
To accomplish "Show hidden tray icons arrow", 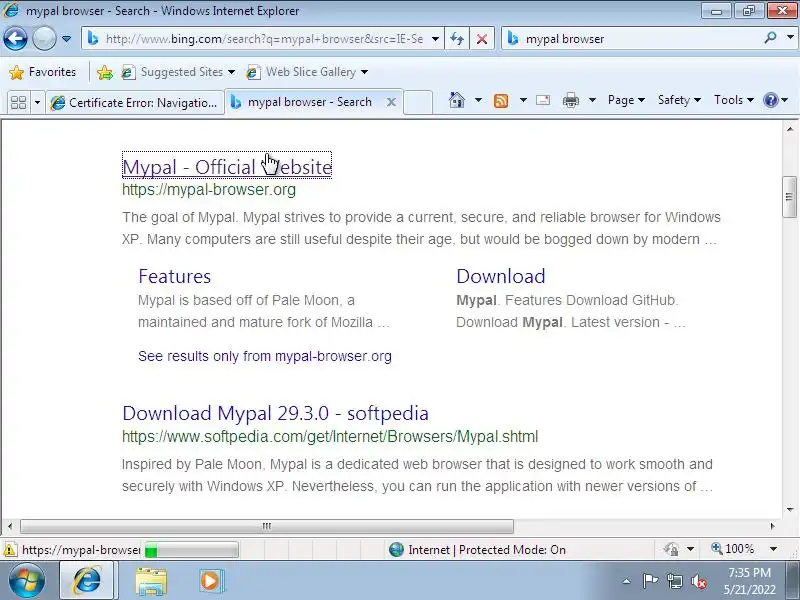I will coord(626,581).
